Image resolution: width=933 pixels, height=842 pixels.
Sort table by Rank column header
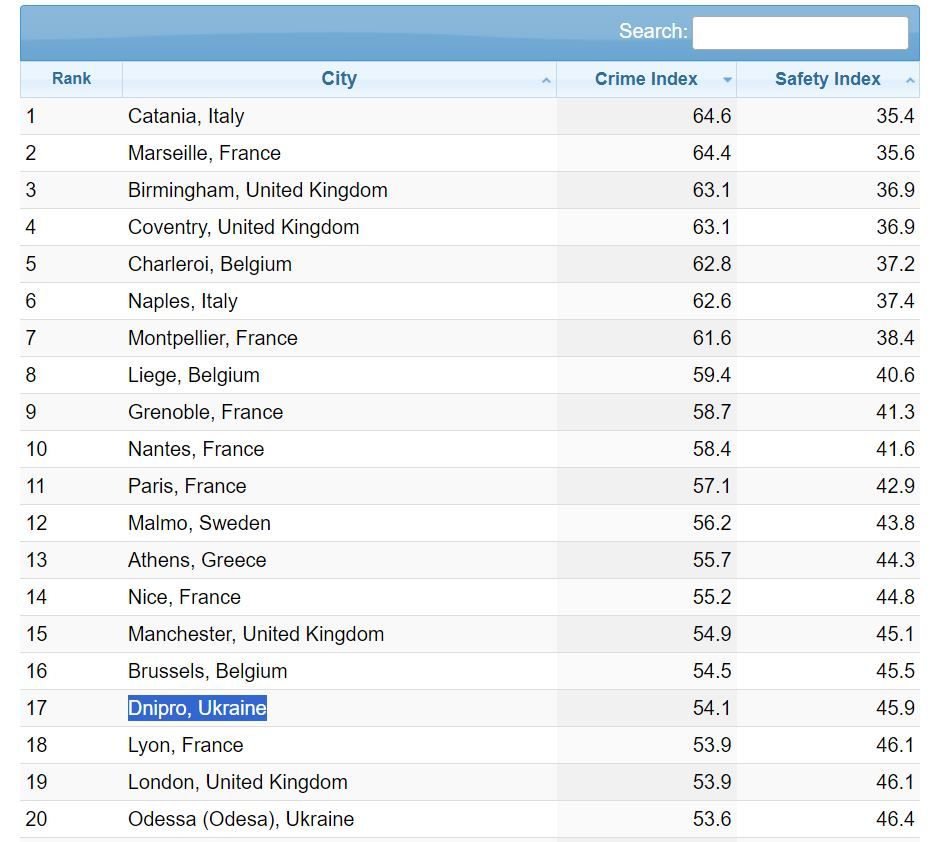click(71, 79)
